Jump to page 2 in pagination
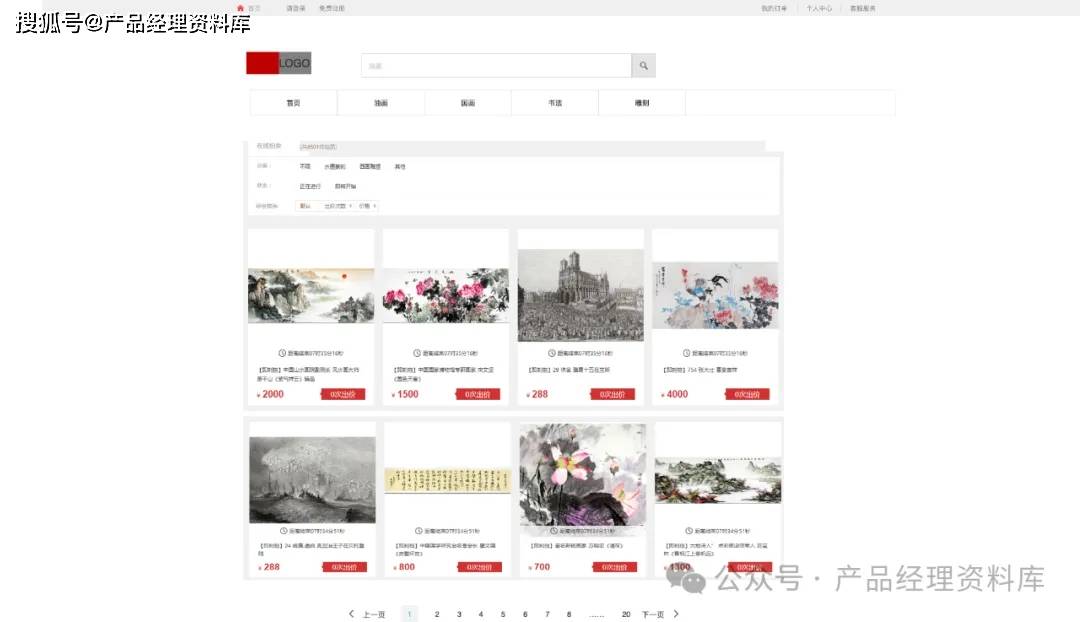The height and width of the screenshot is (622, 1080). coord(437,614)
